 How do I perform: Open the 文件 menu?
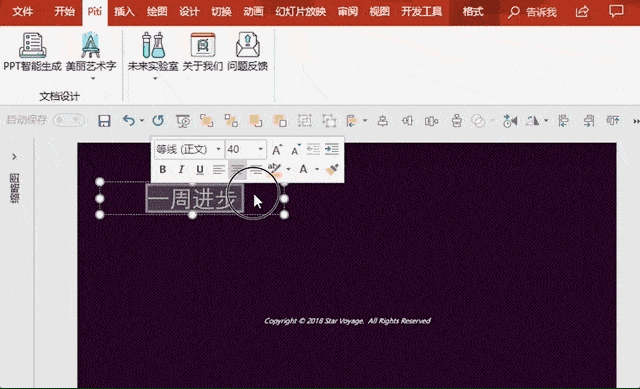click(23, 11)
